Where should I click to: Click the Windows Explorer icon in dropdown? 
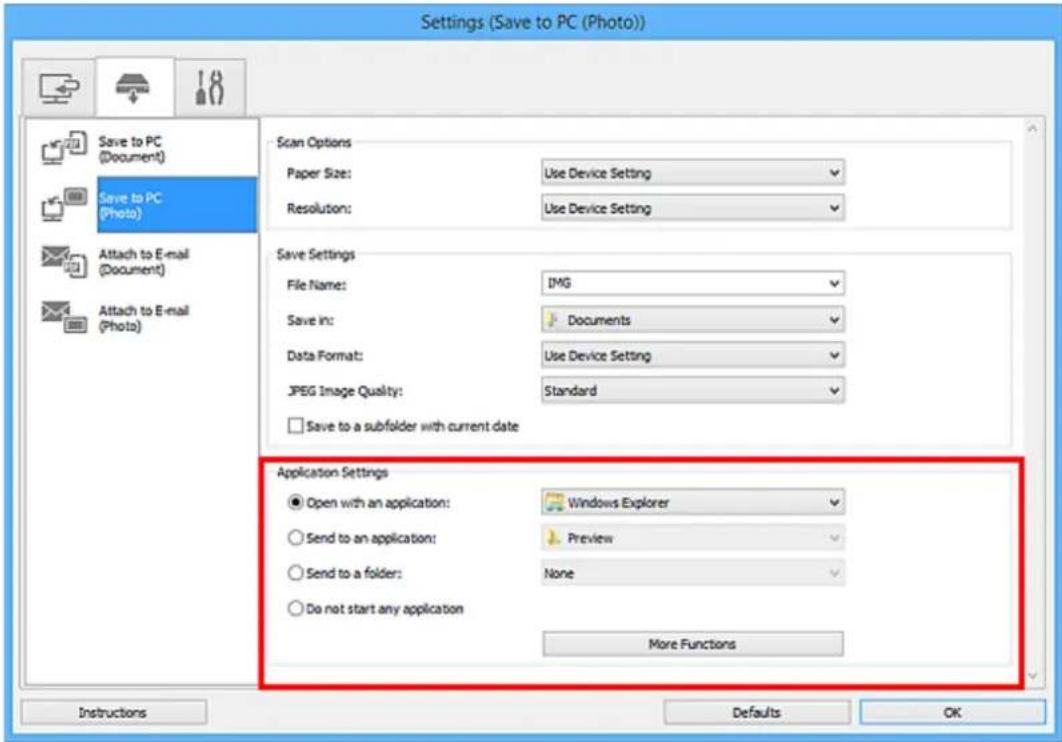point(555,502)
